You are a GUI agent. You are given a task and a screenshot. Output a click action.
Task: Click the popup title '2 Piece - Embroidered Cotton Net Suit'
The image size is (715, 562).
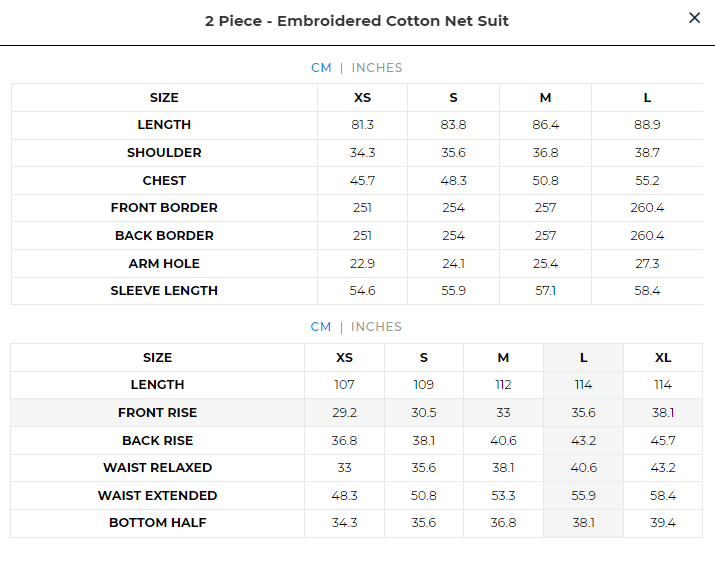[x=357, y=21]
